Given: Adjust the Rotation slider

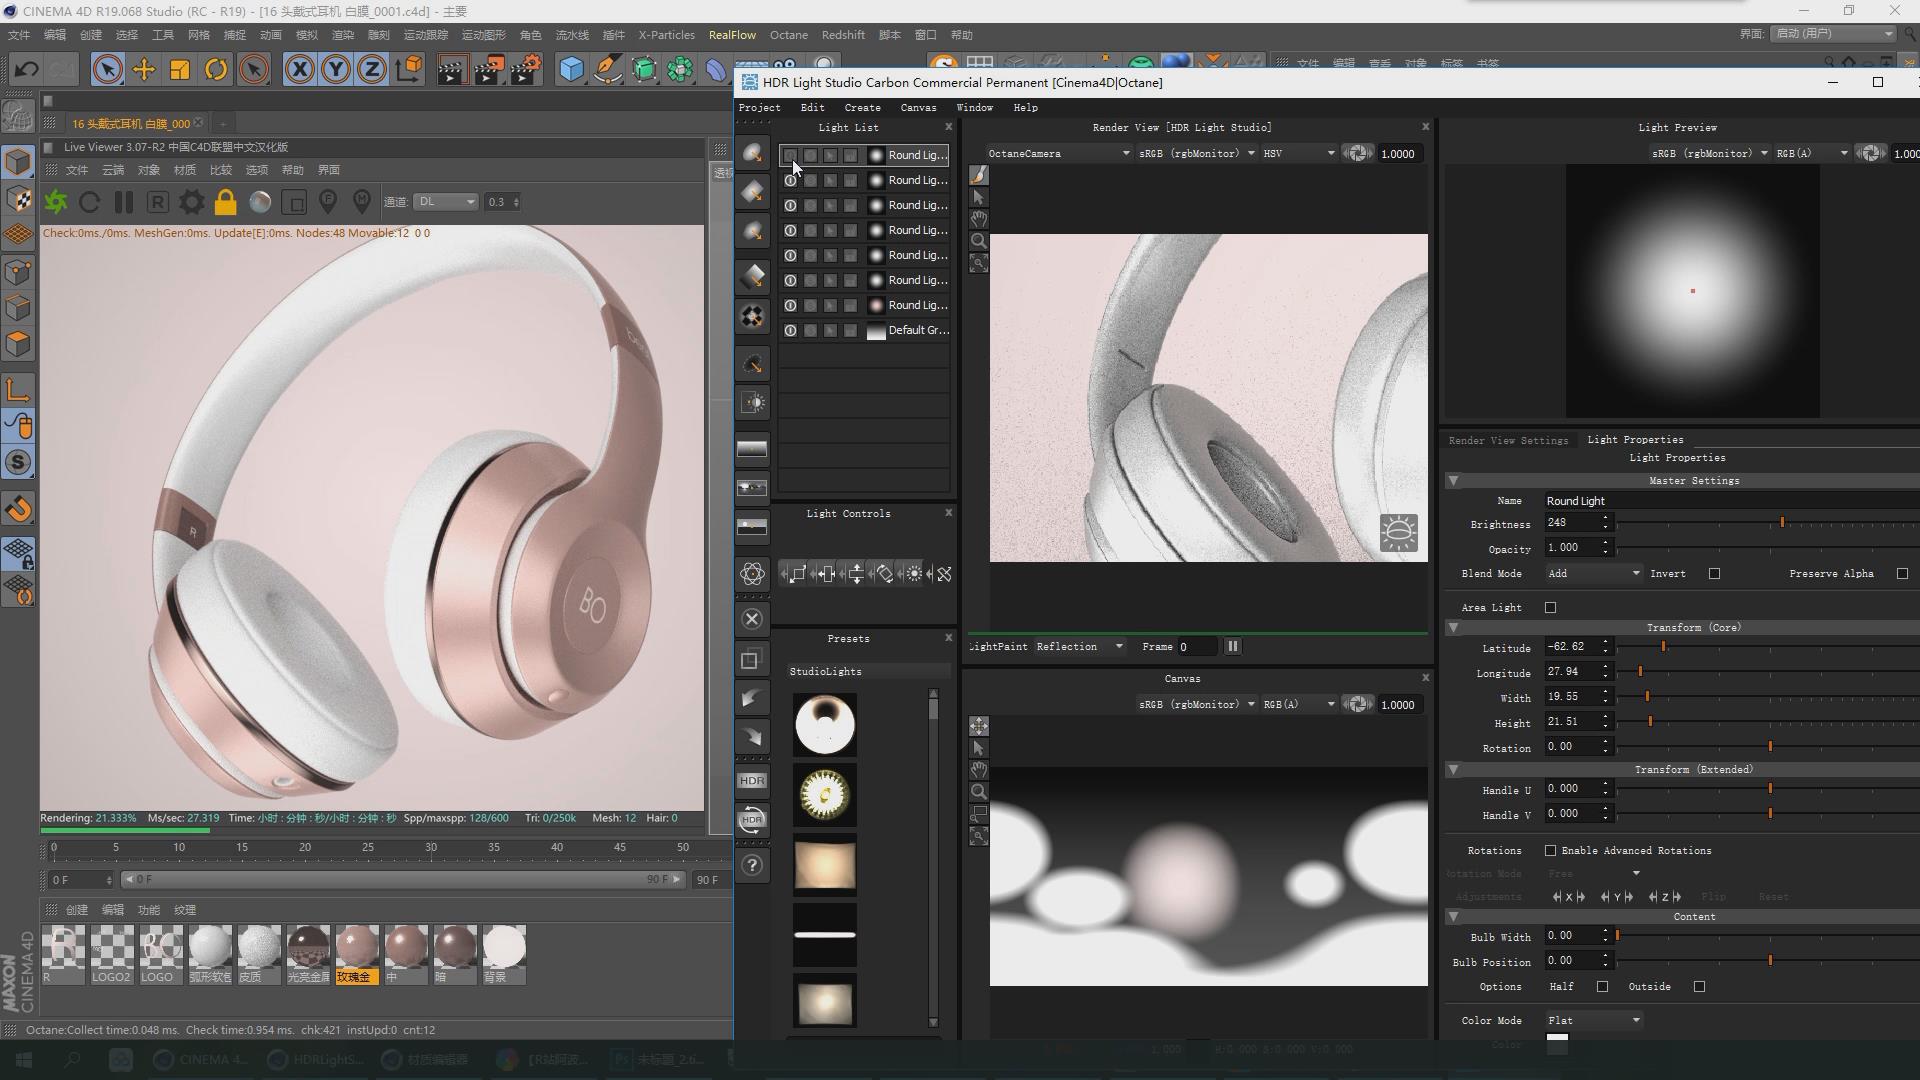Looking at the screenshot, I should coord(1768,747).
